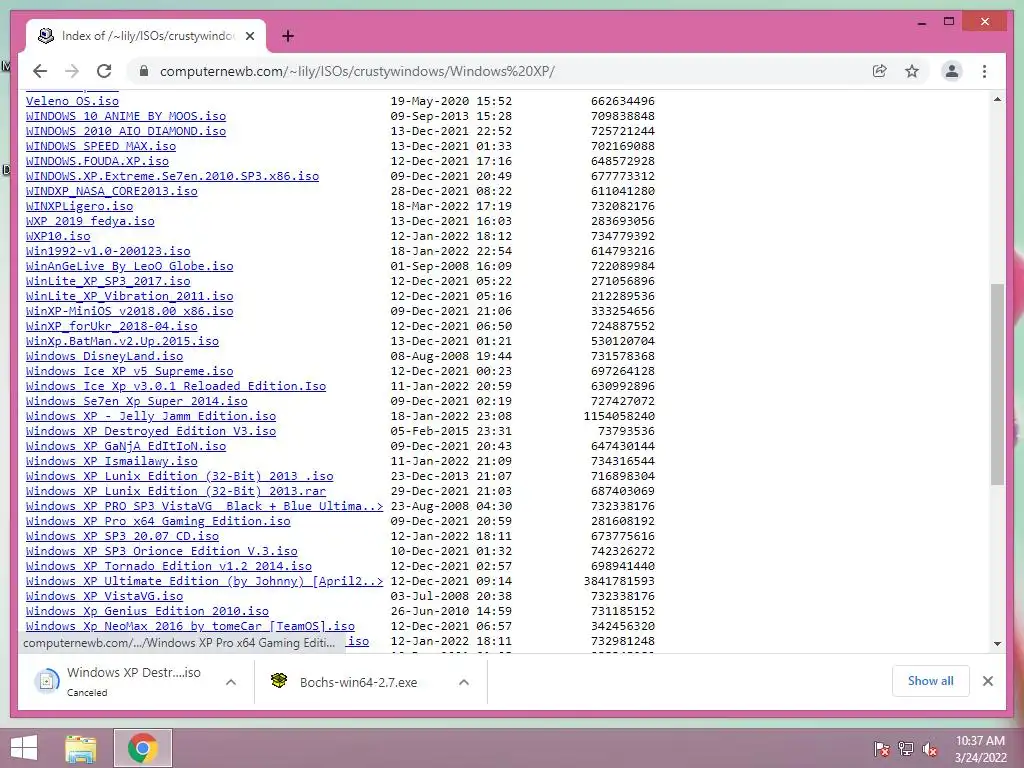This screenshot has height=768, width=1024.
Task: Open Windows Ice Xp v3.0.1 Reloaded Edition link
Action: (x=176, y=387)
